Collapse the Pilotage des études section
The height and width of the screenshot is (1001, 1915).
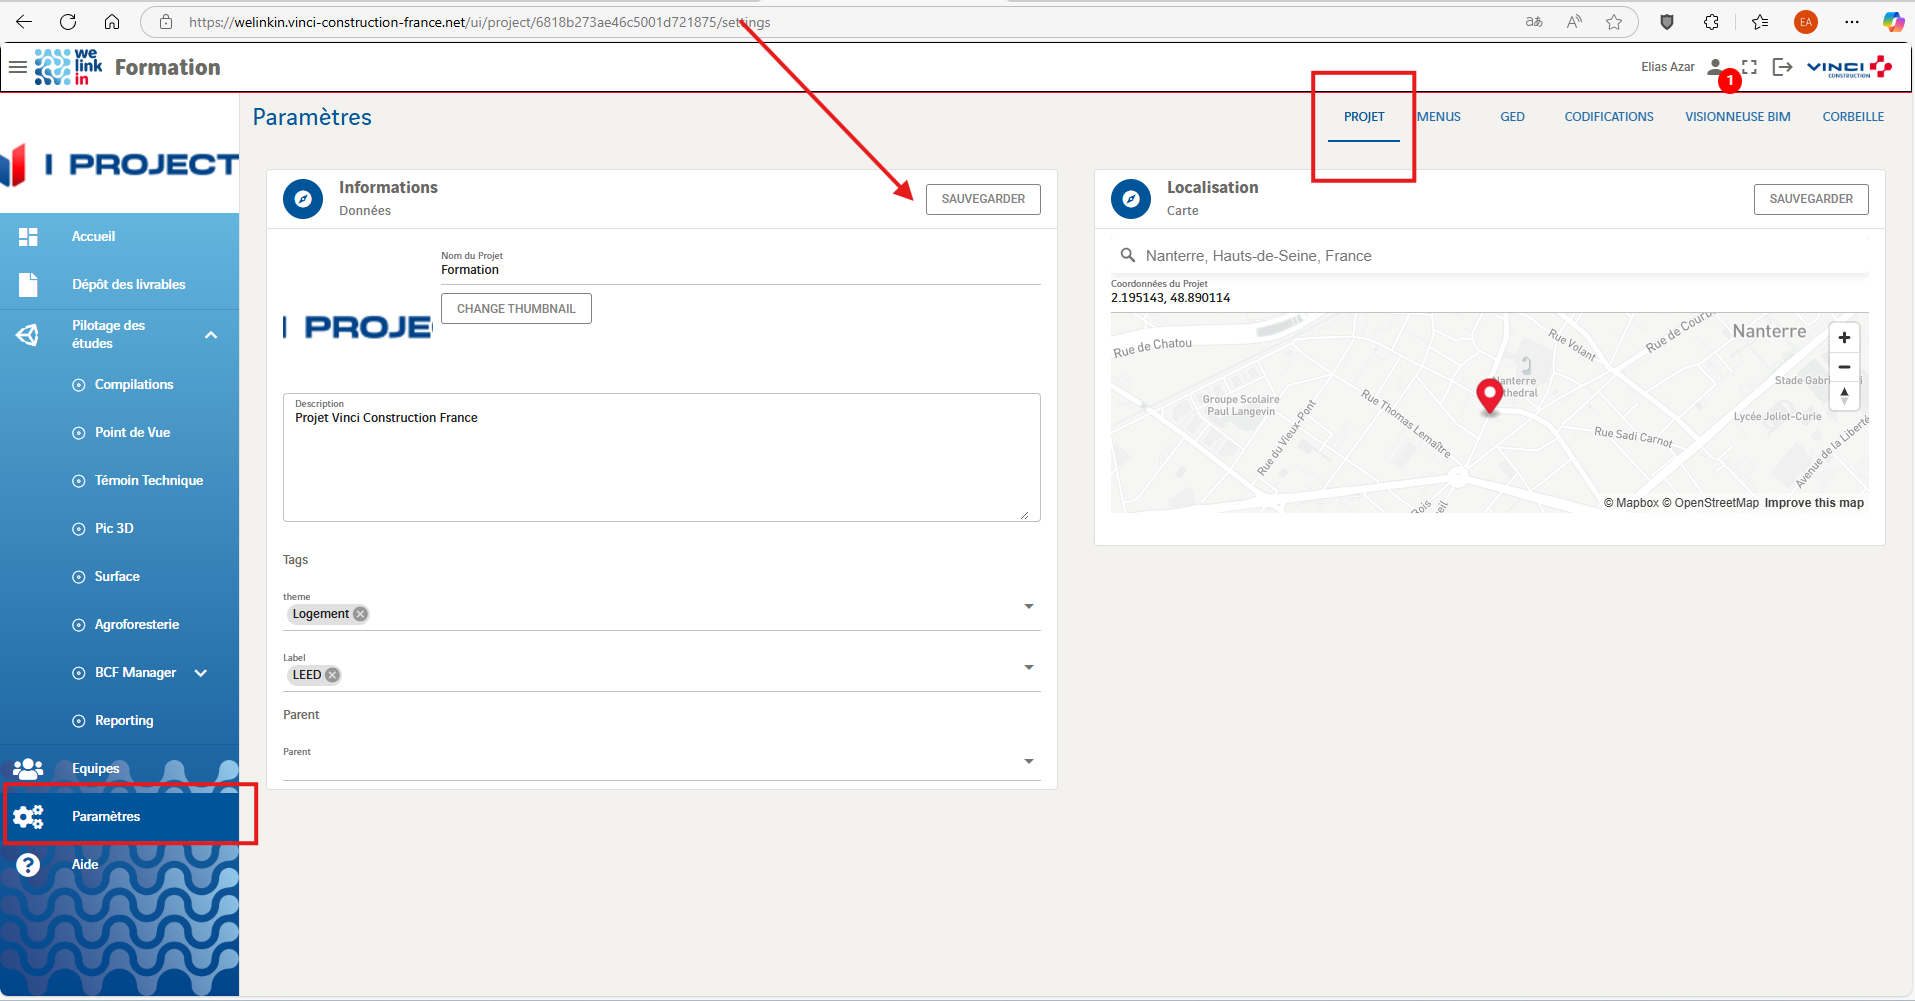tap(211, 335)
